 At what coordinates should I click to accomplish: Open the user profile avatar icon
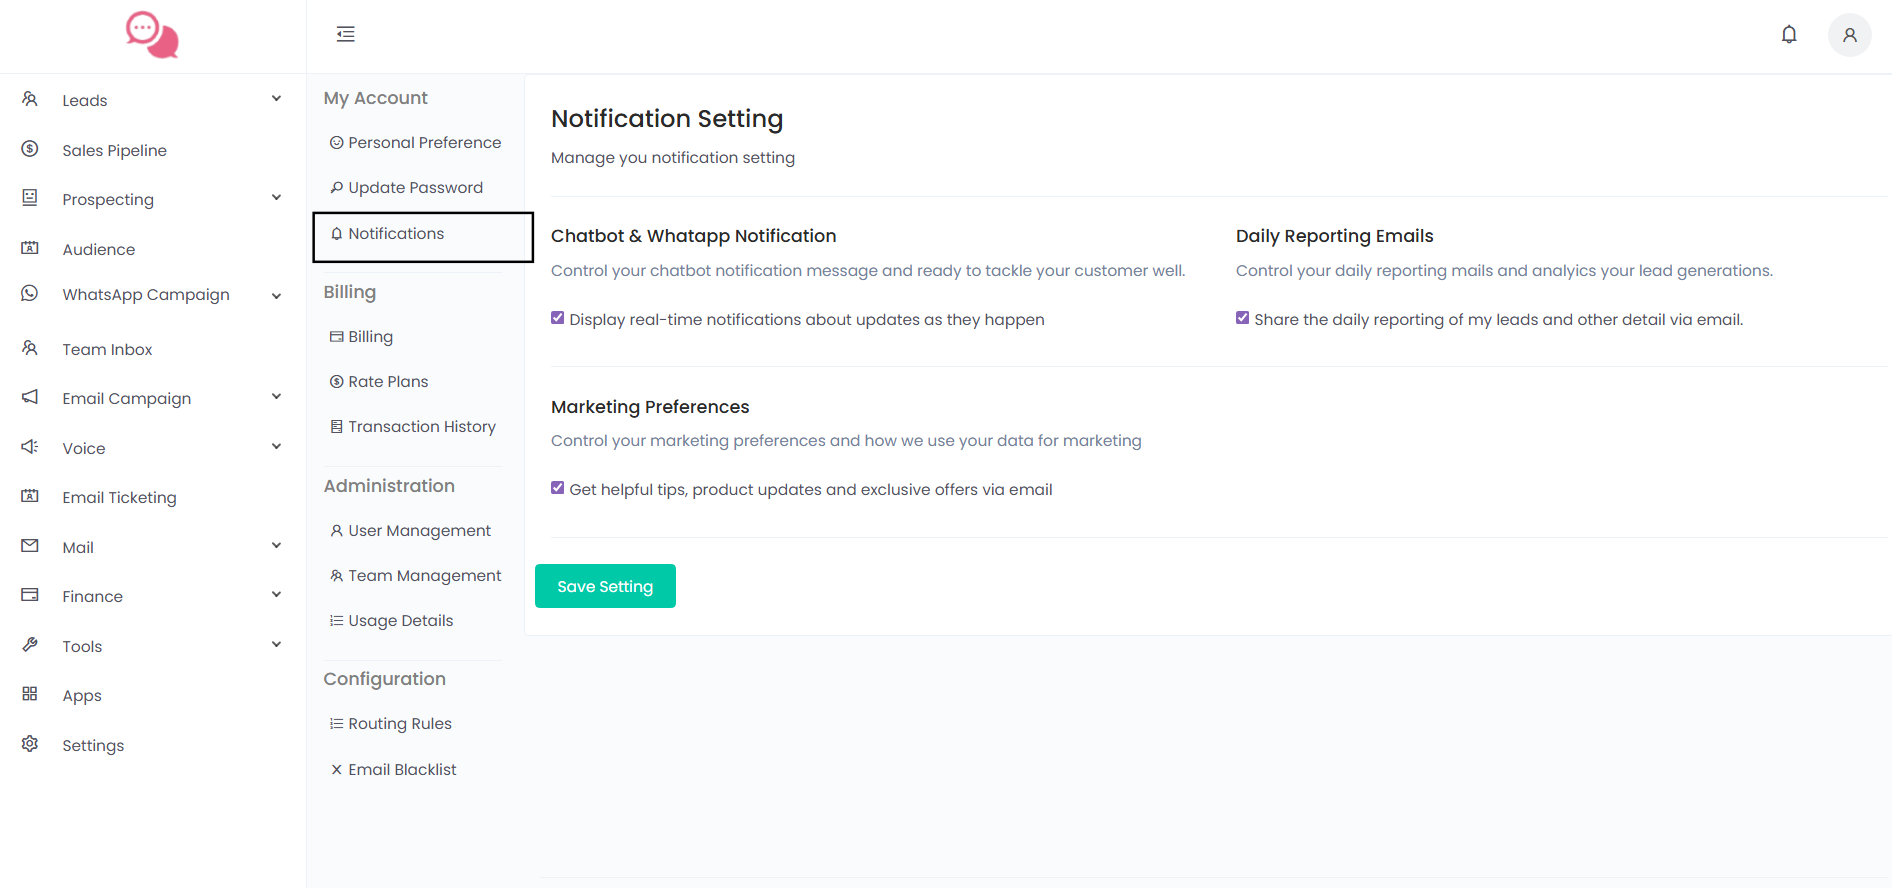click(1849, 35)
